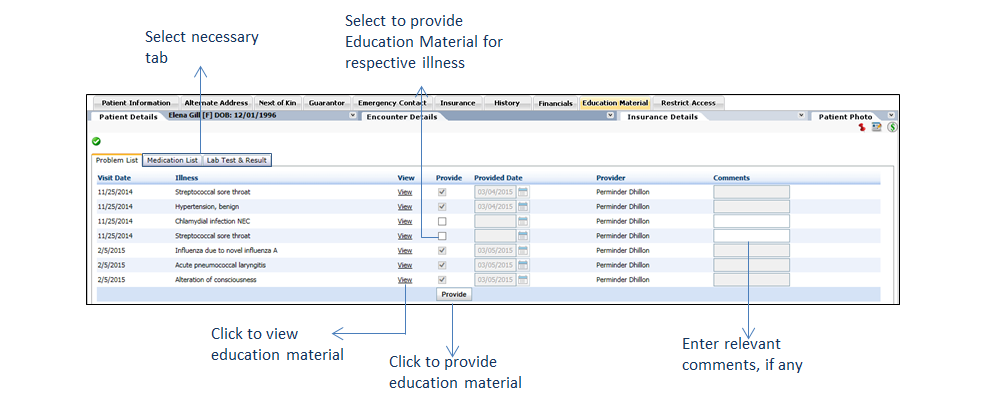Expand the Patient Details dropdown arrow

(x=352, y=116)
